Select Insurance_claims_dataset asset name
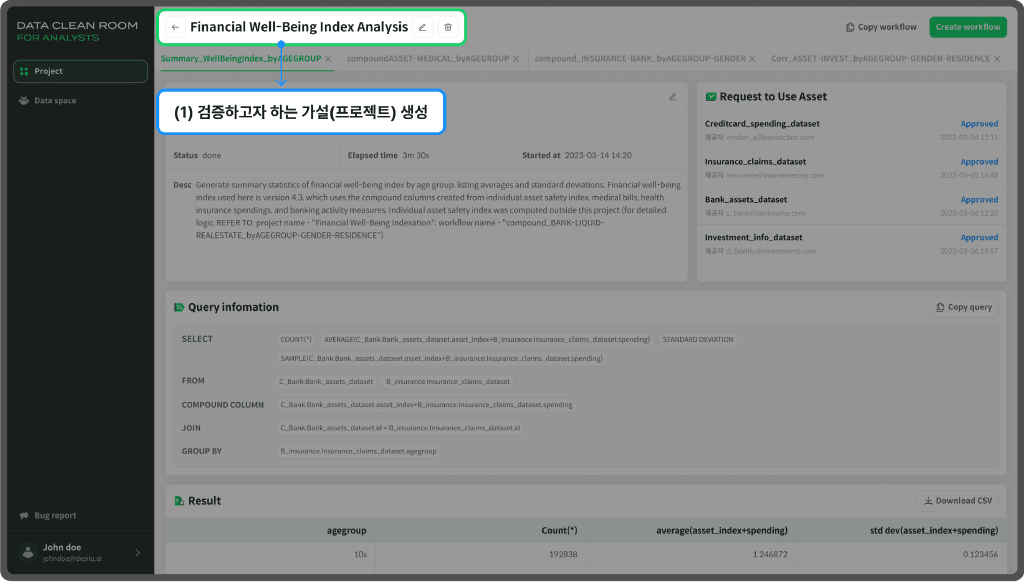 pyautogui.click(x=755, y=162)
